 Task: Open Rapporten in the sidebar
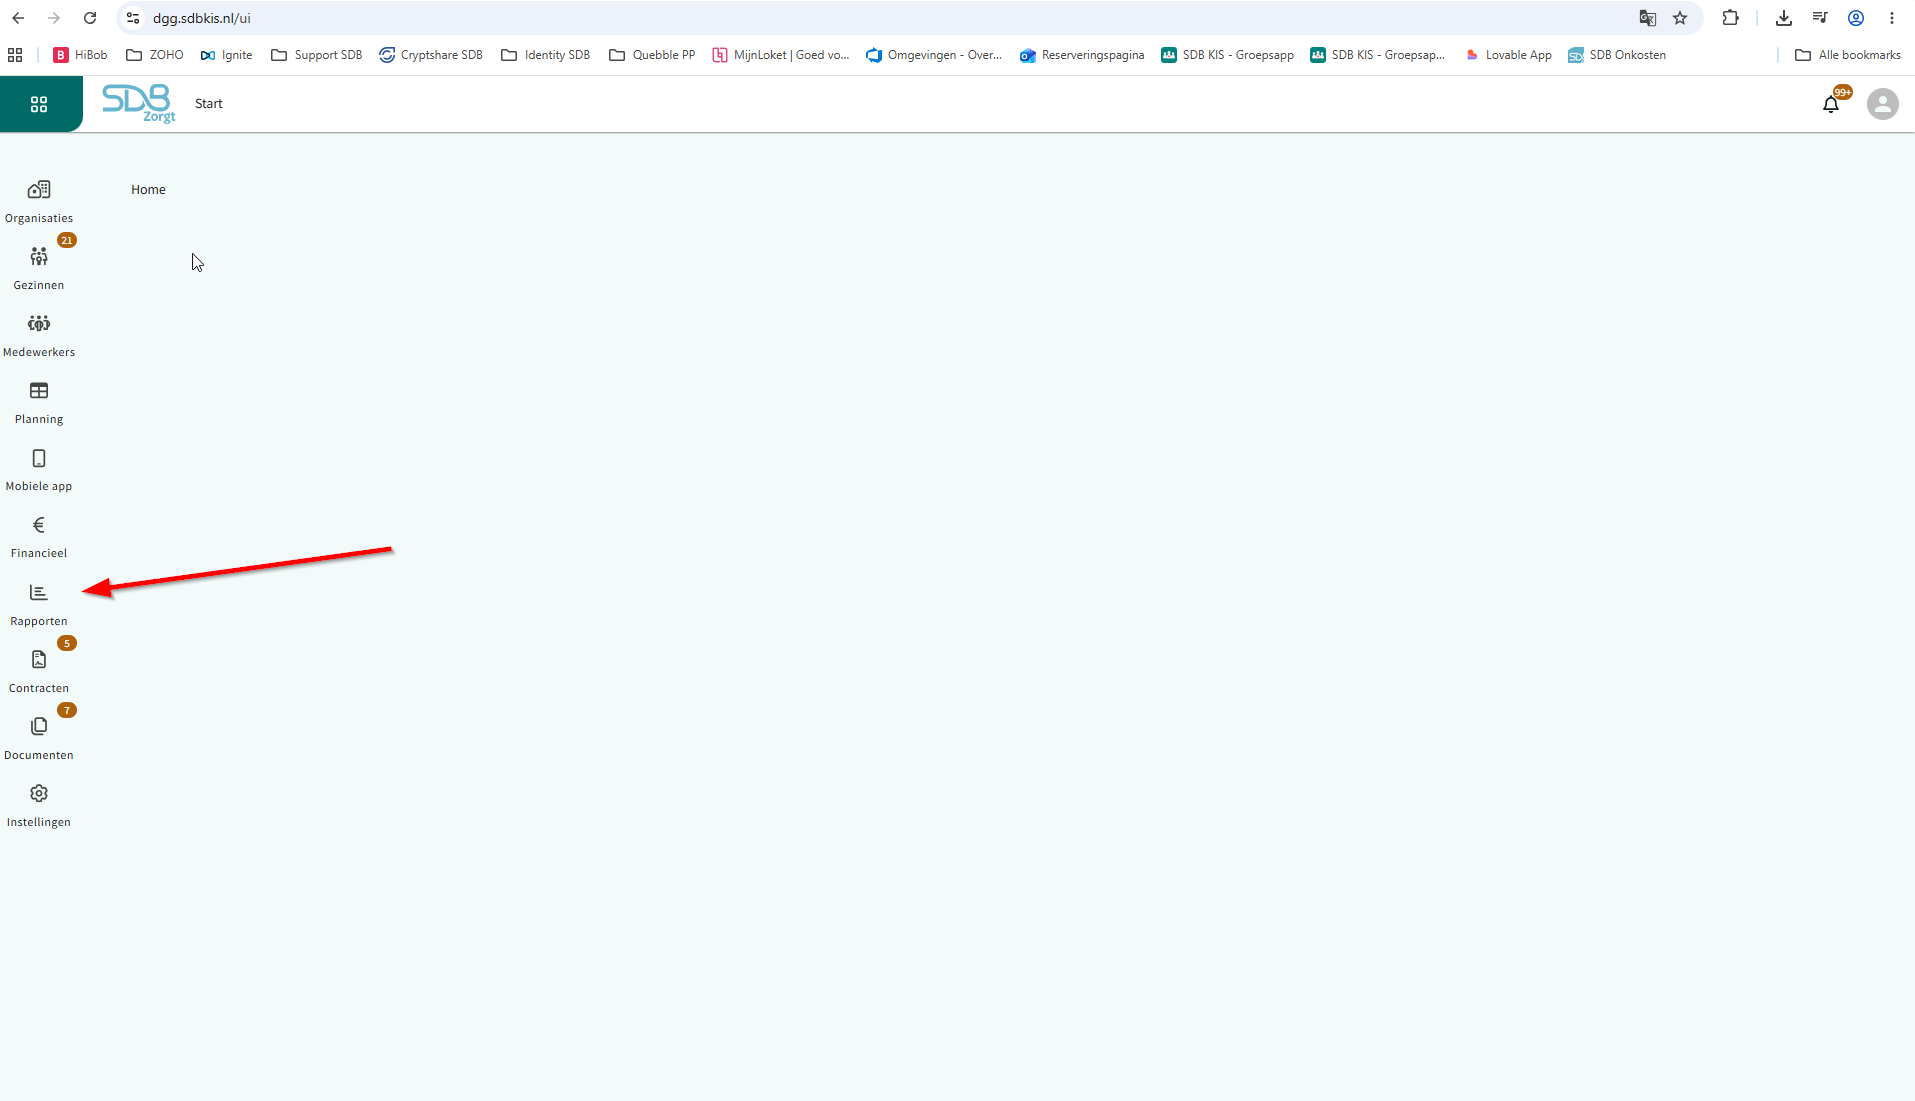coord(39,604)
